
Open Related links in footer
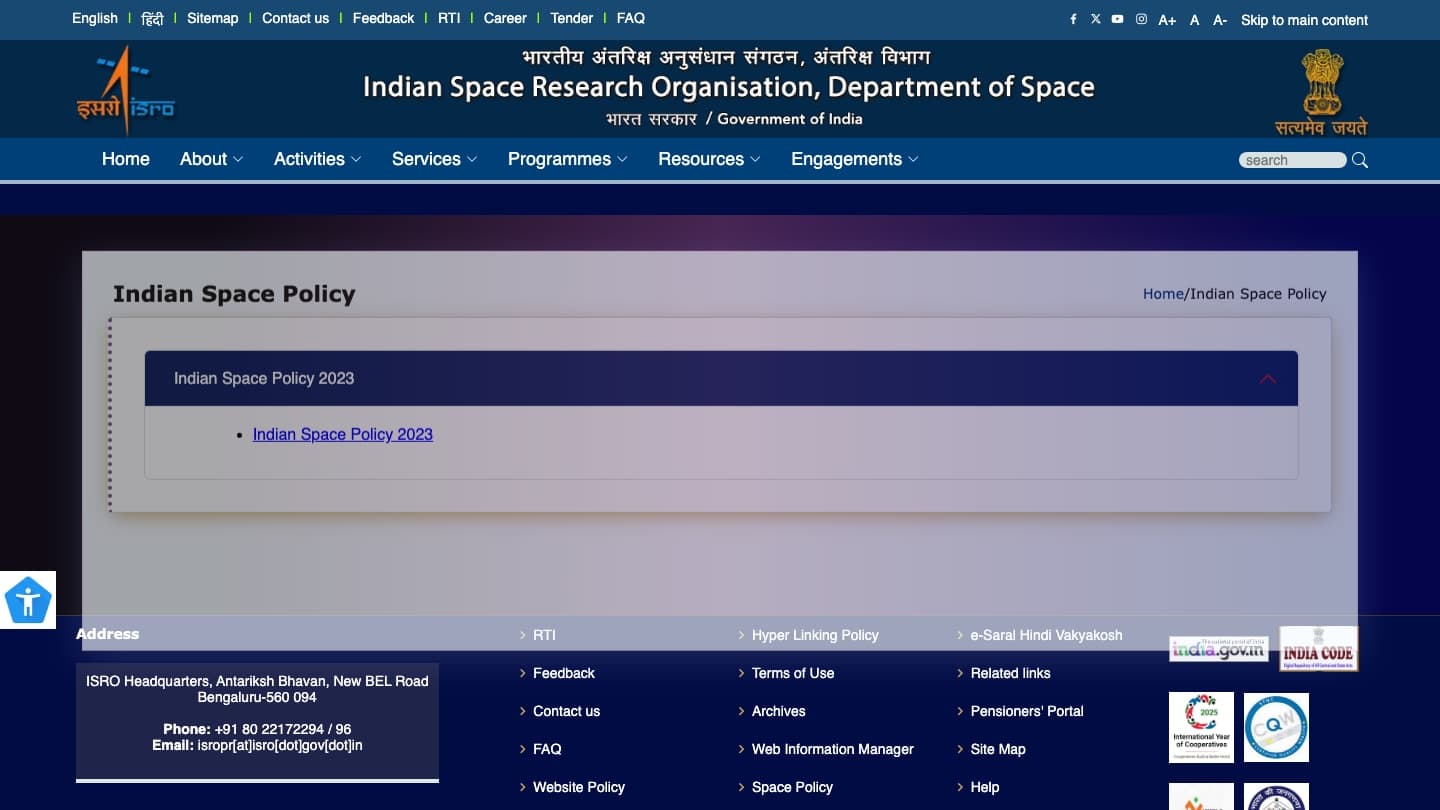[x=1010, y=673]
